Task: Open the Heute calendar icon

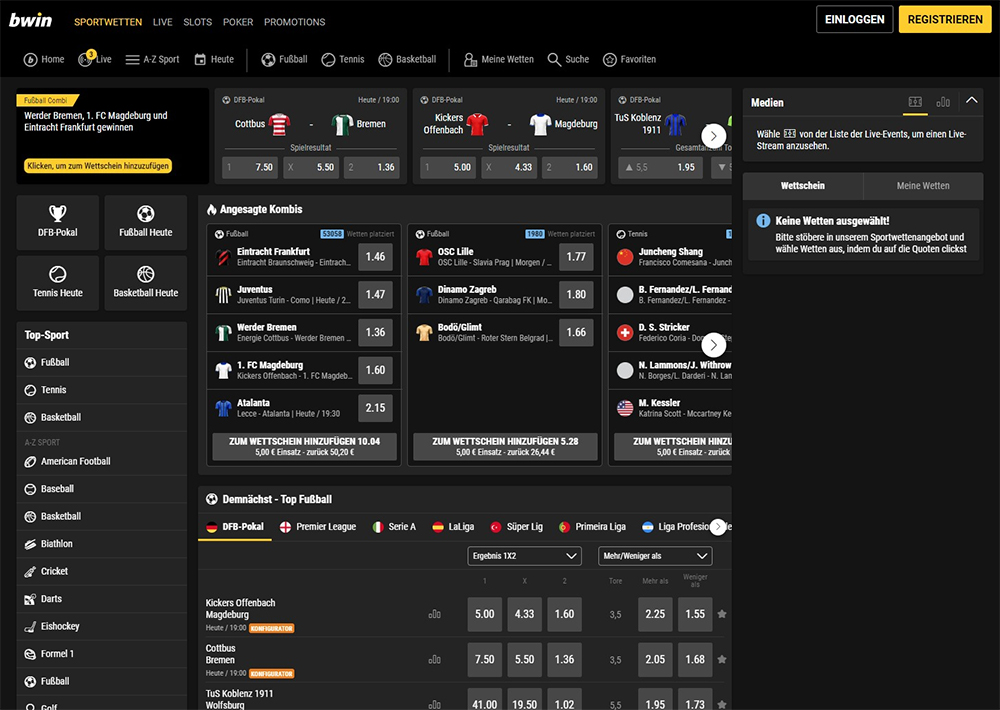Action: tap(200, 59)
